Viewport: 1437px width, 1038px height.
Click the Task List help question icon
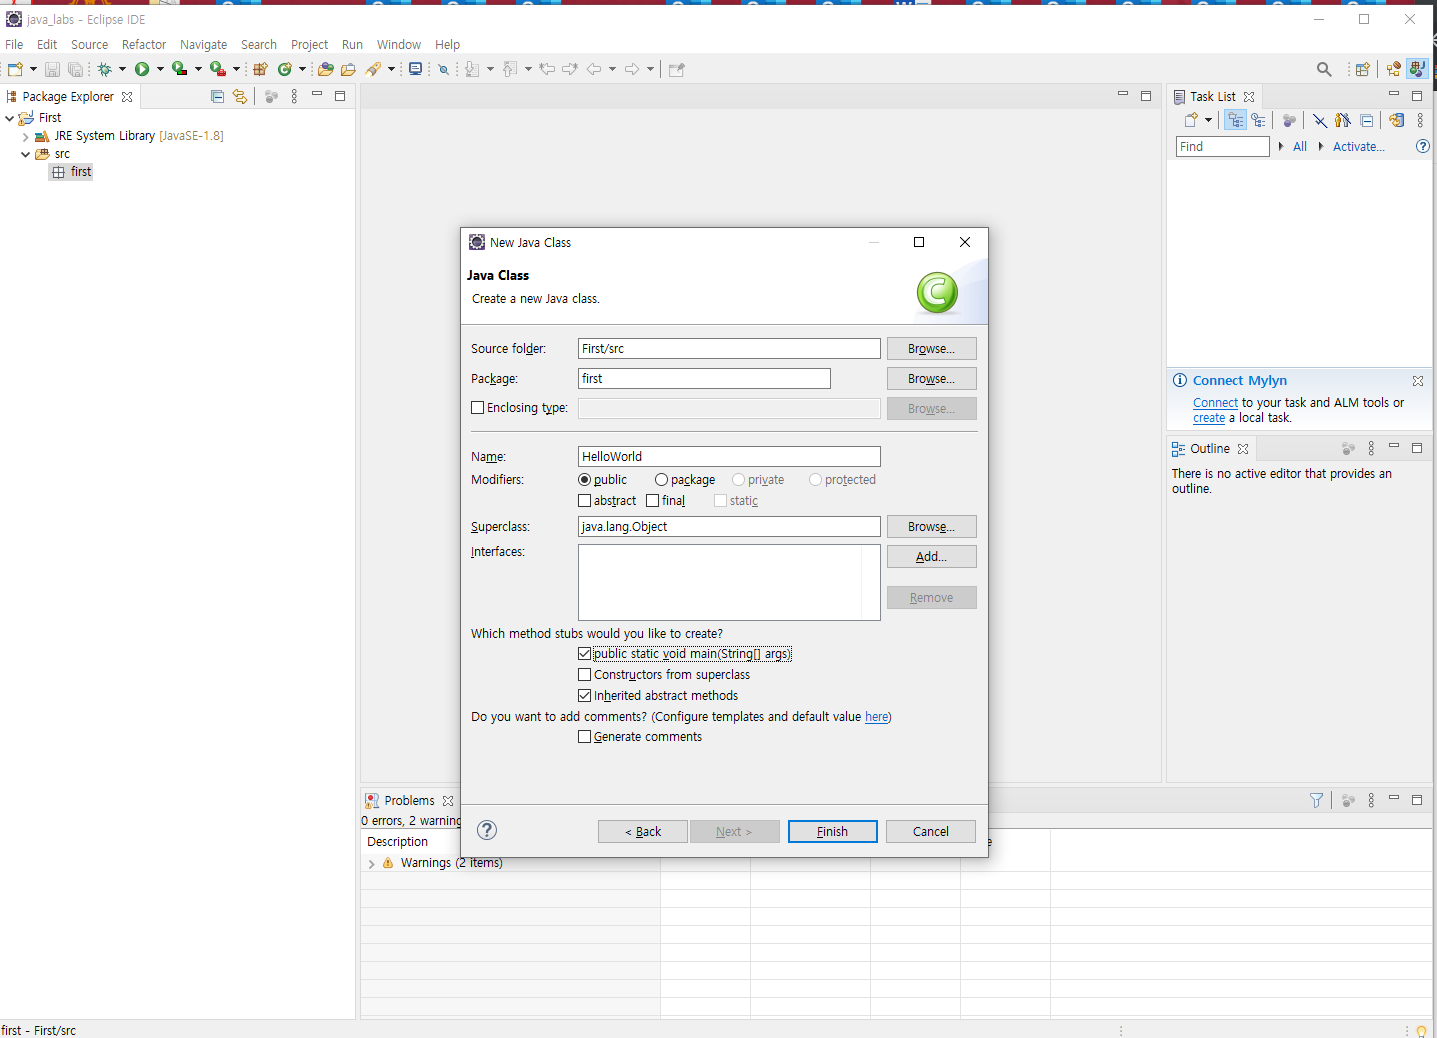[x=1423, y=146]
